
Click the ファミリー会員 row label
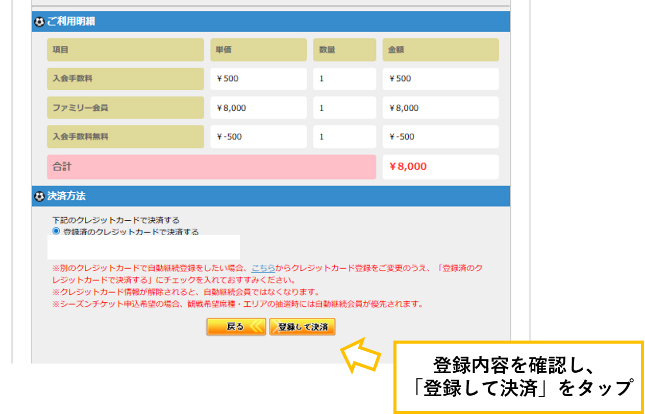125,108
